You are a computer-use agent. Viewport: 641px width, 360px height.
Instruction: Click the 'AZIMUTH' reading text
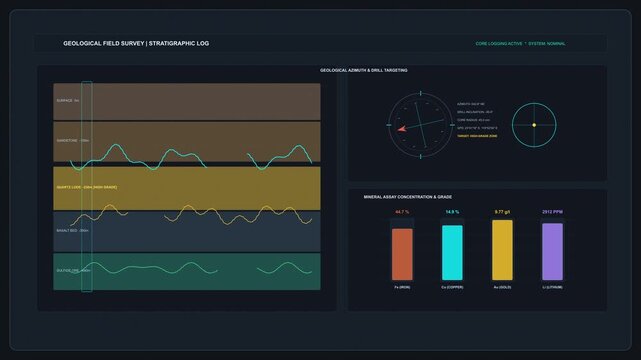[x=471, y=104]
